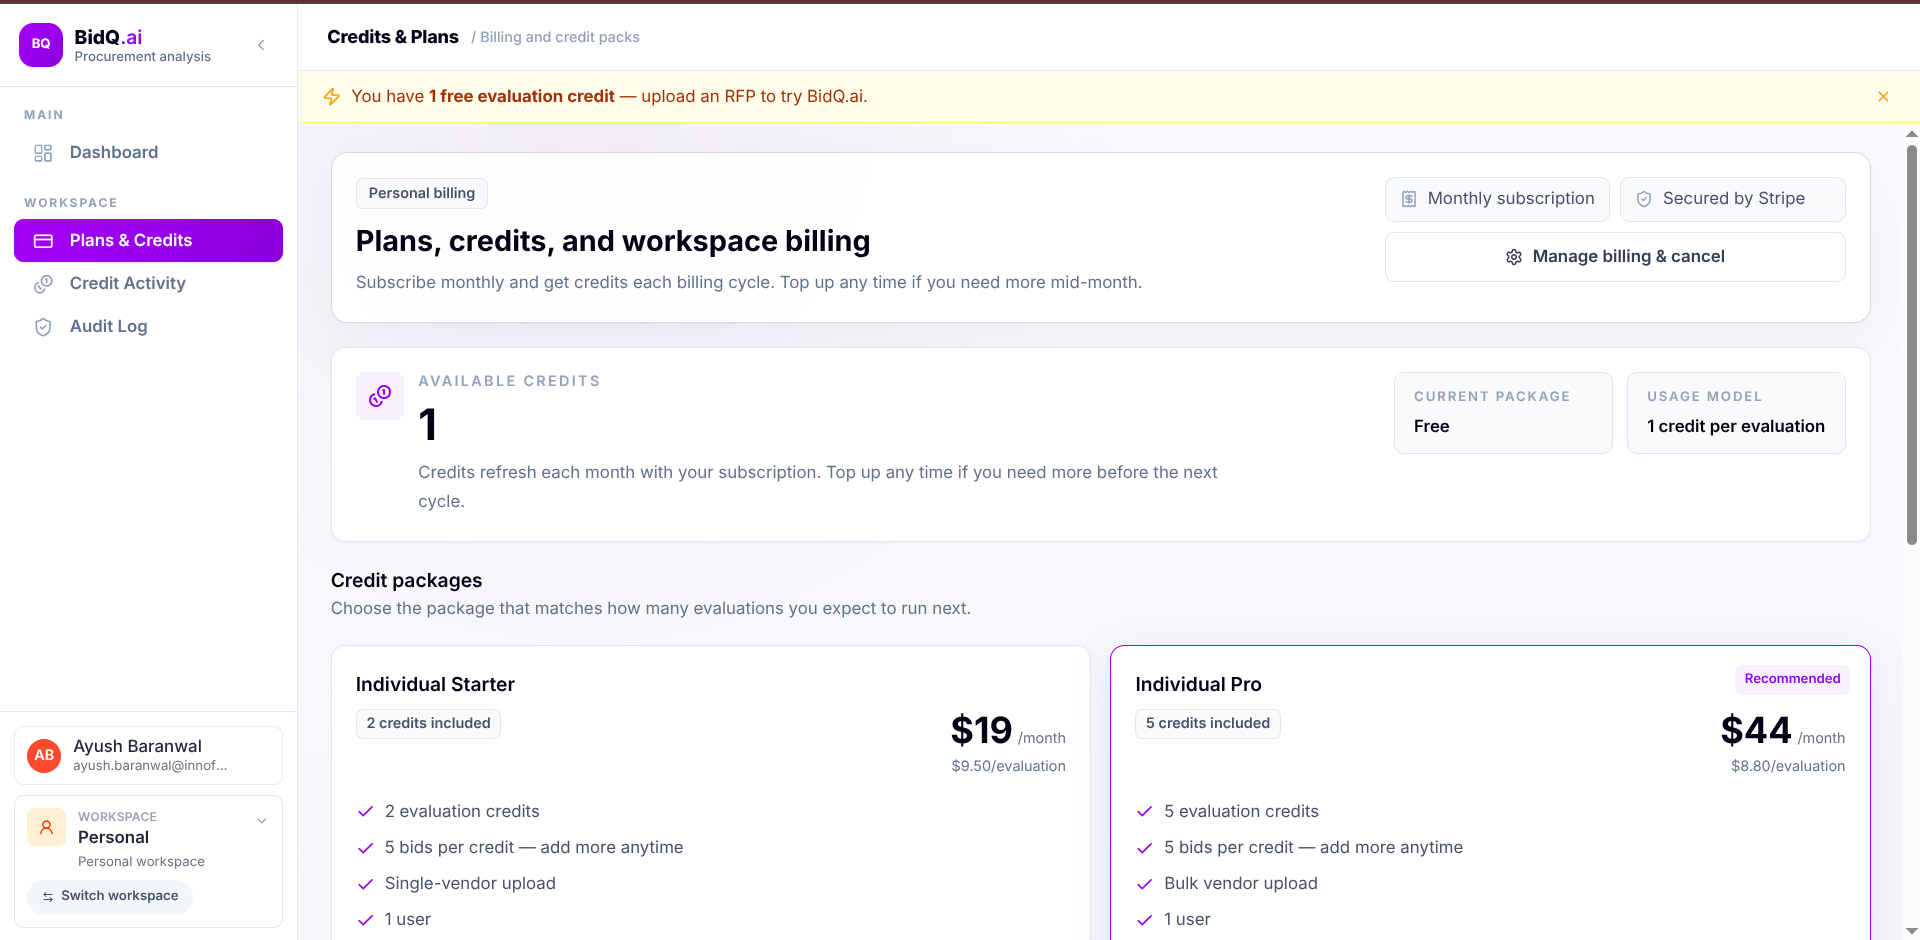Click the Monthly subscription chip
Image resolution: width=1920 pixels, height=940 pixels.
pos(1497,199)
